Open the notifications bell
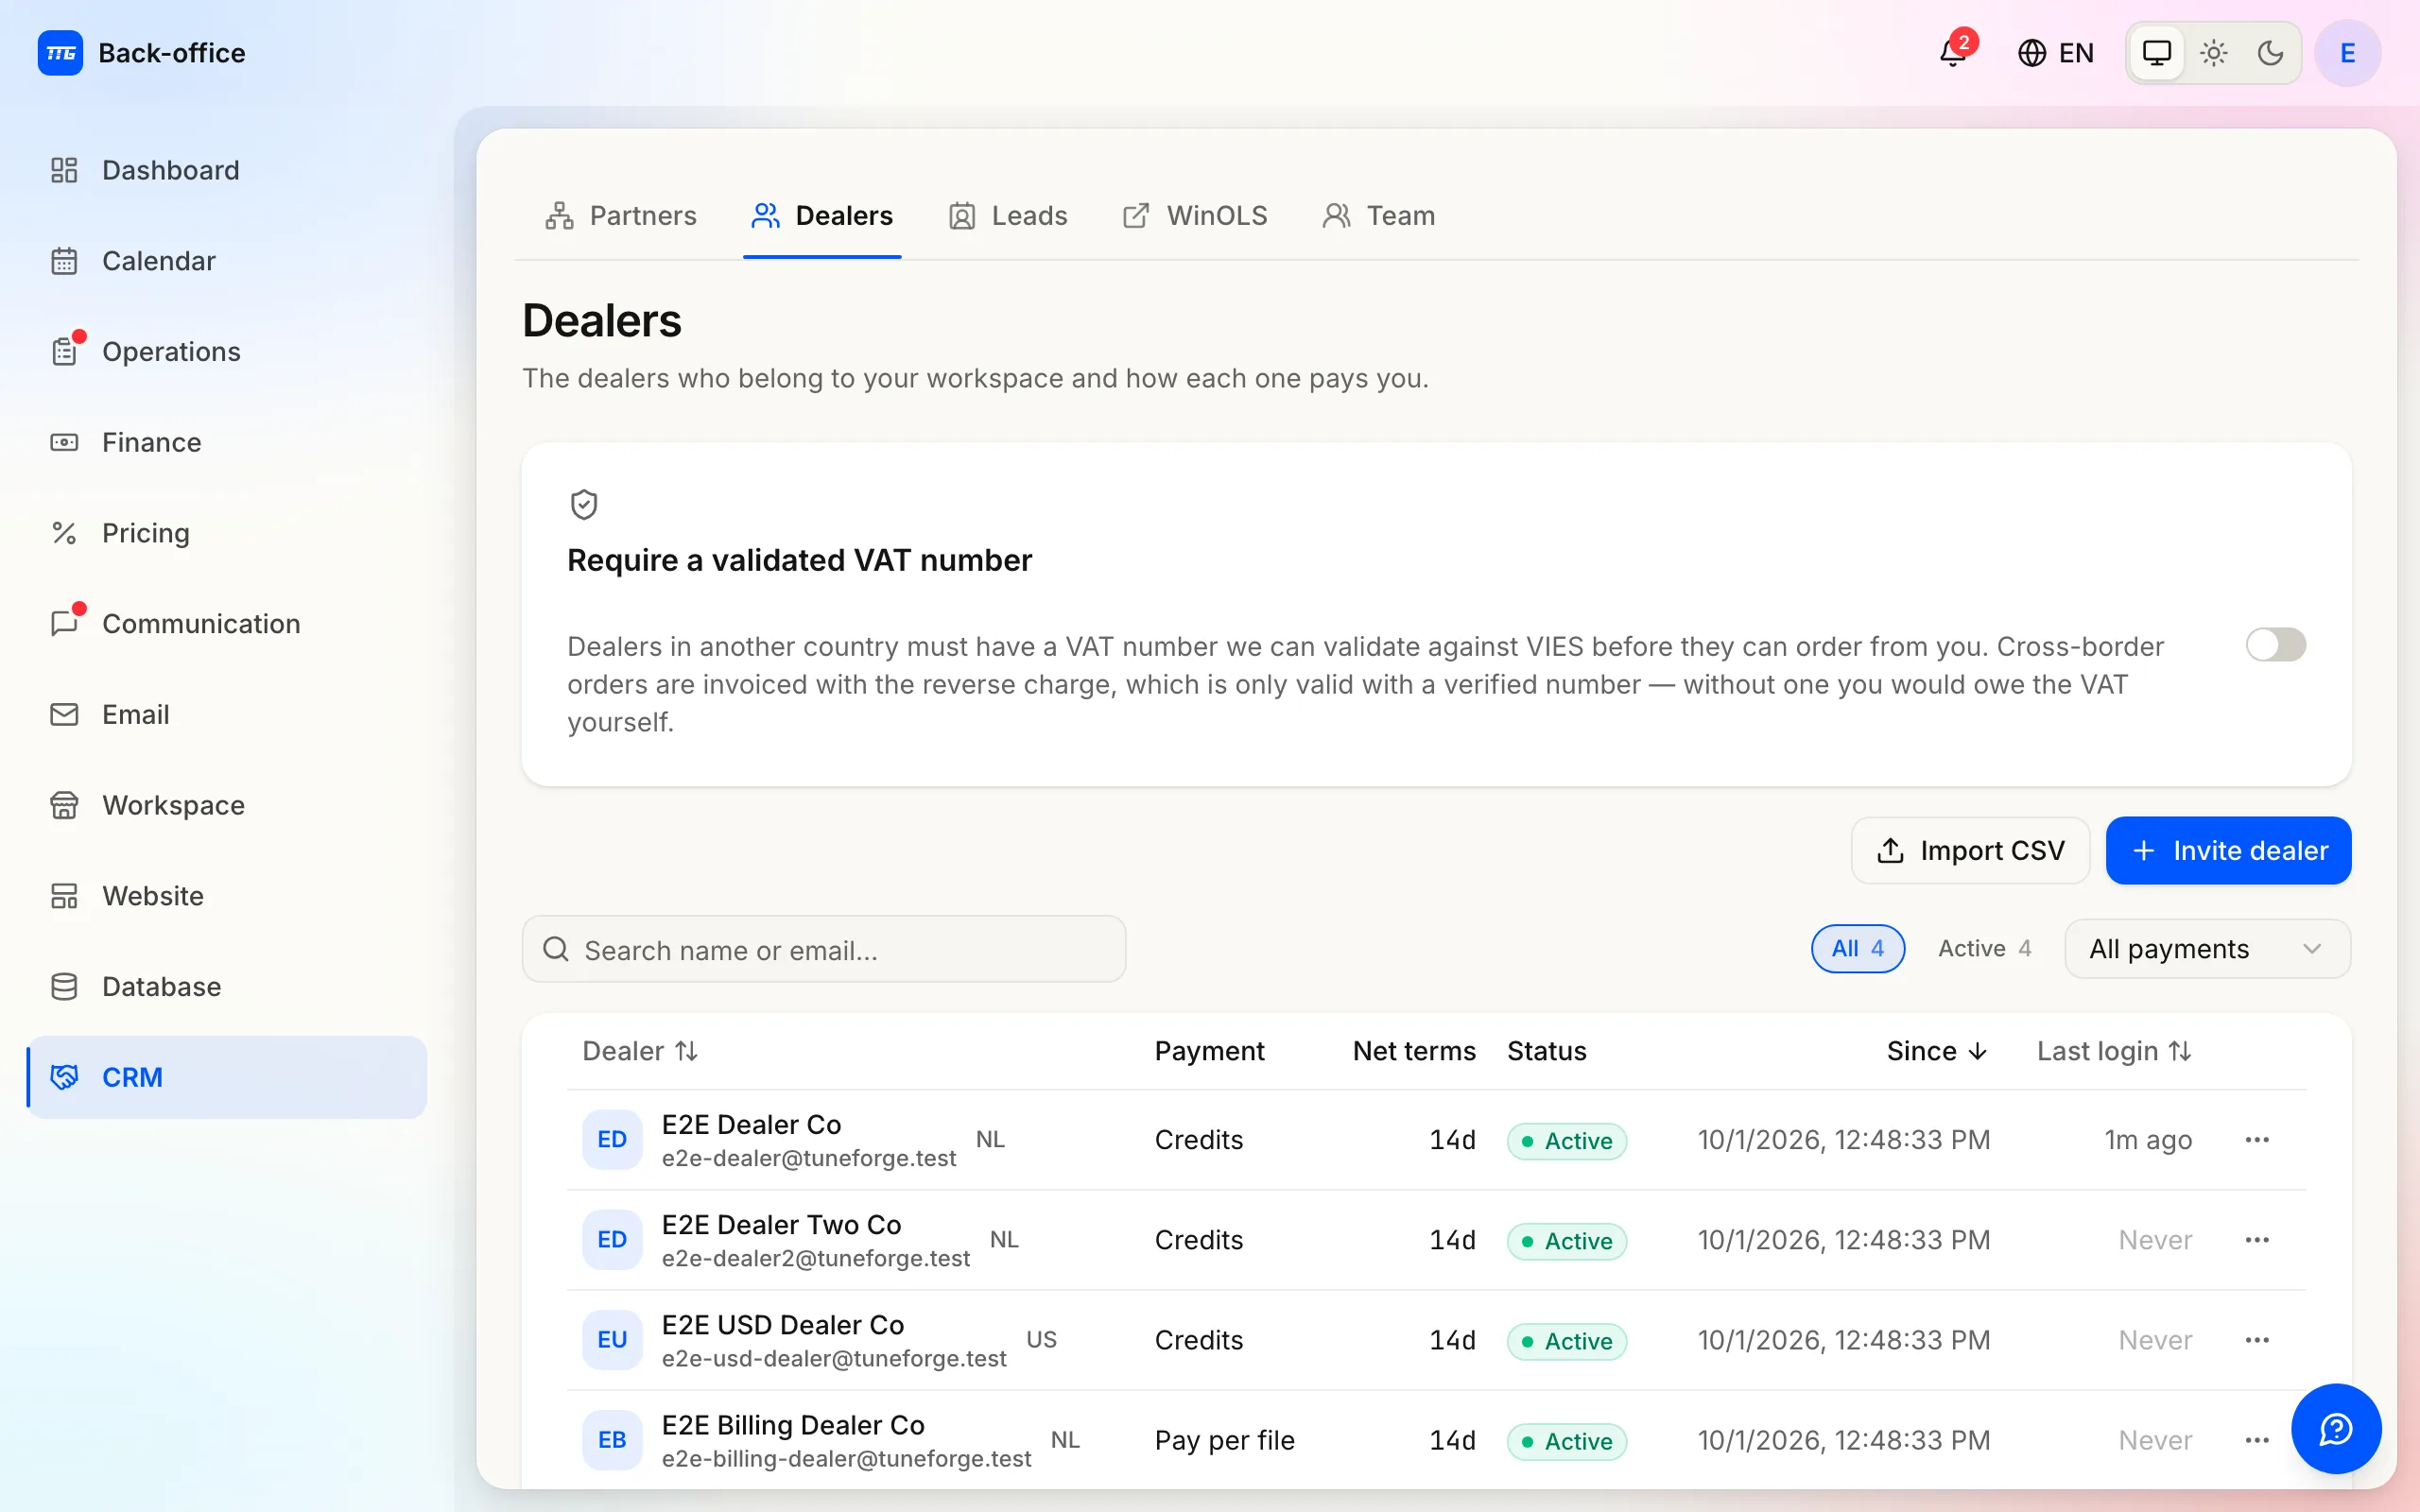Screen dimensions: 2420x1512 (x=1953, y=52)
